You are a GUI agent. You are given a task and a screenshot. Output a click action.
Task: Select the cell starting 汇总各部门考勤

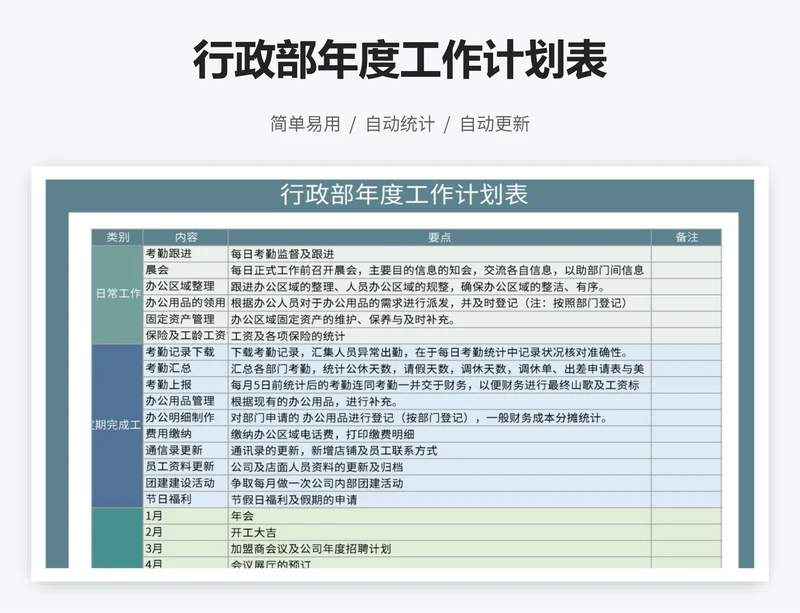point(439,369)
